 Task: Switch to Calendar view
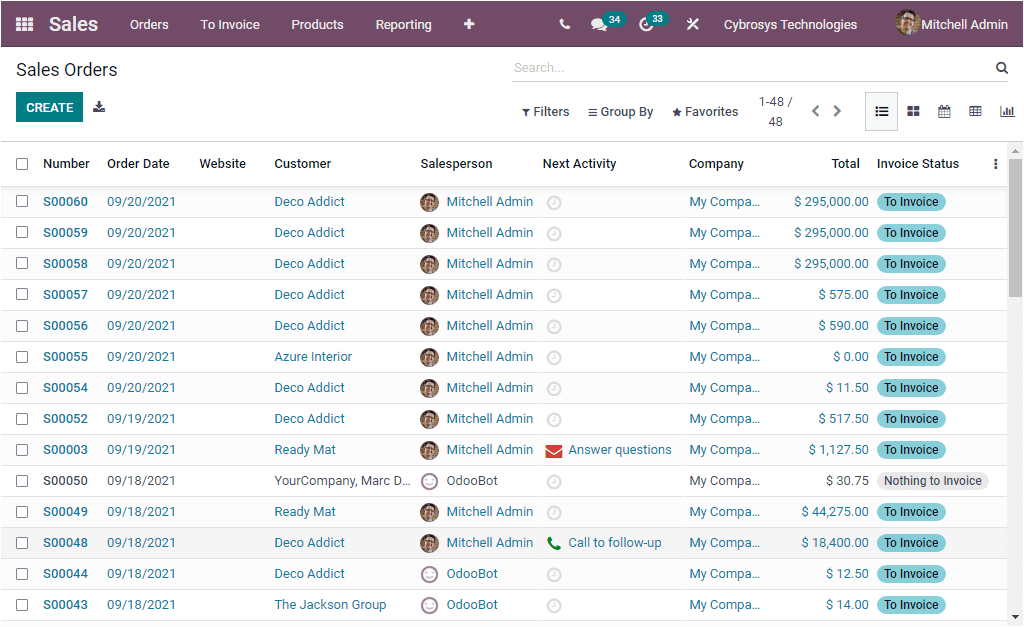tap(944, 111)
